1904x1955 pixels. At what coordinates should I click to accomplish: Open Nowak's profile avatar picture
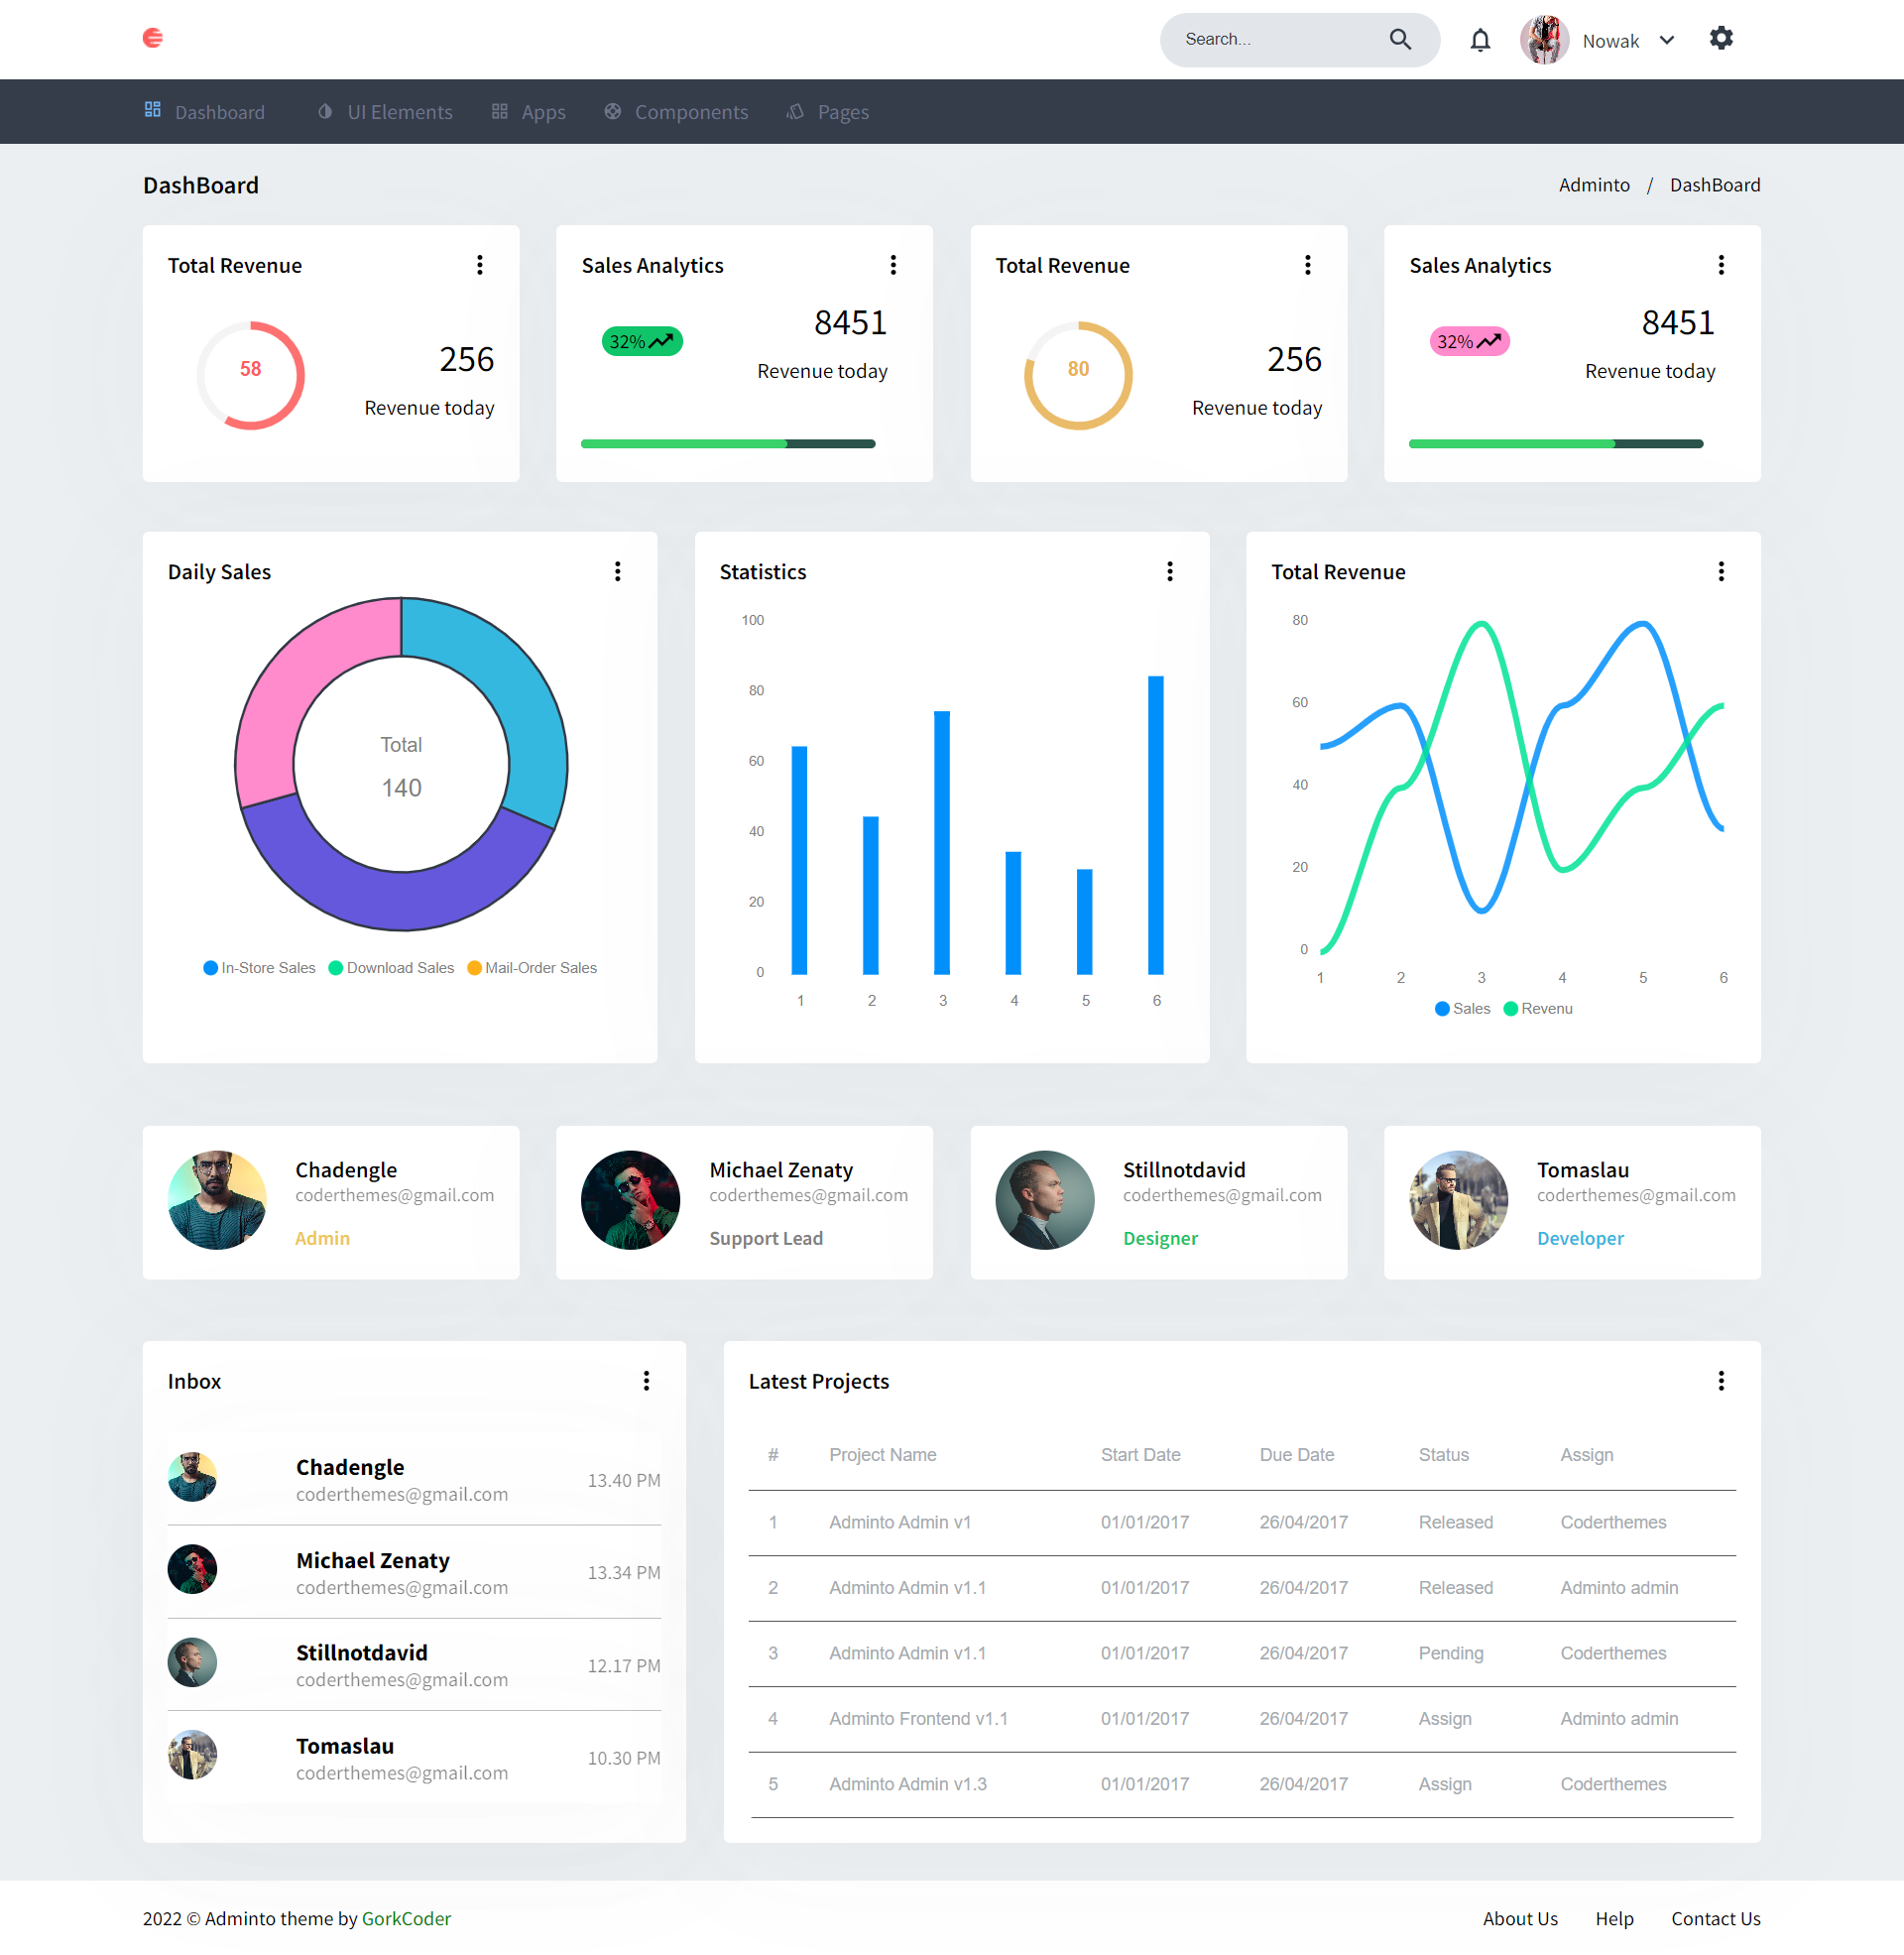point(1545,39)
